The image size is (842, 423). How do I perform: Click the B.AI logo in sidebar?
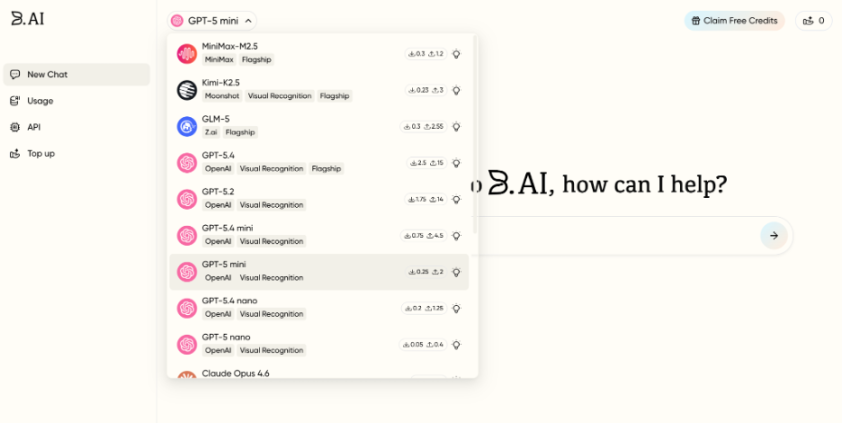(x=28, y=19)
